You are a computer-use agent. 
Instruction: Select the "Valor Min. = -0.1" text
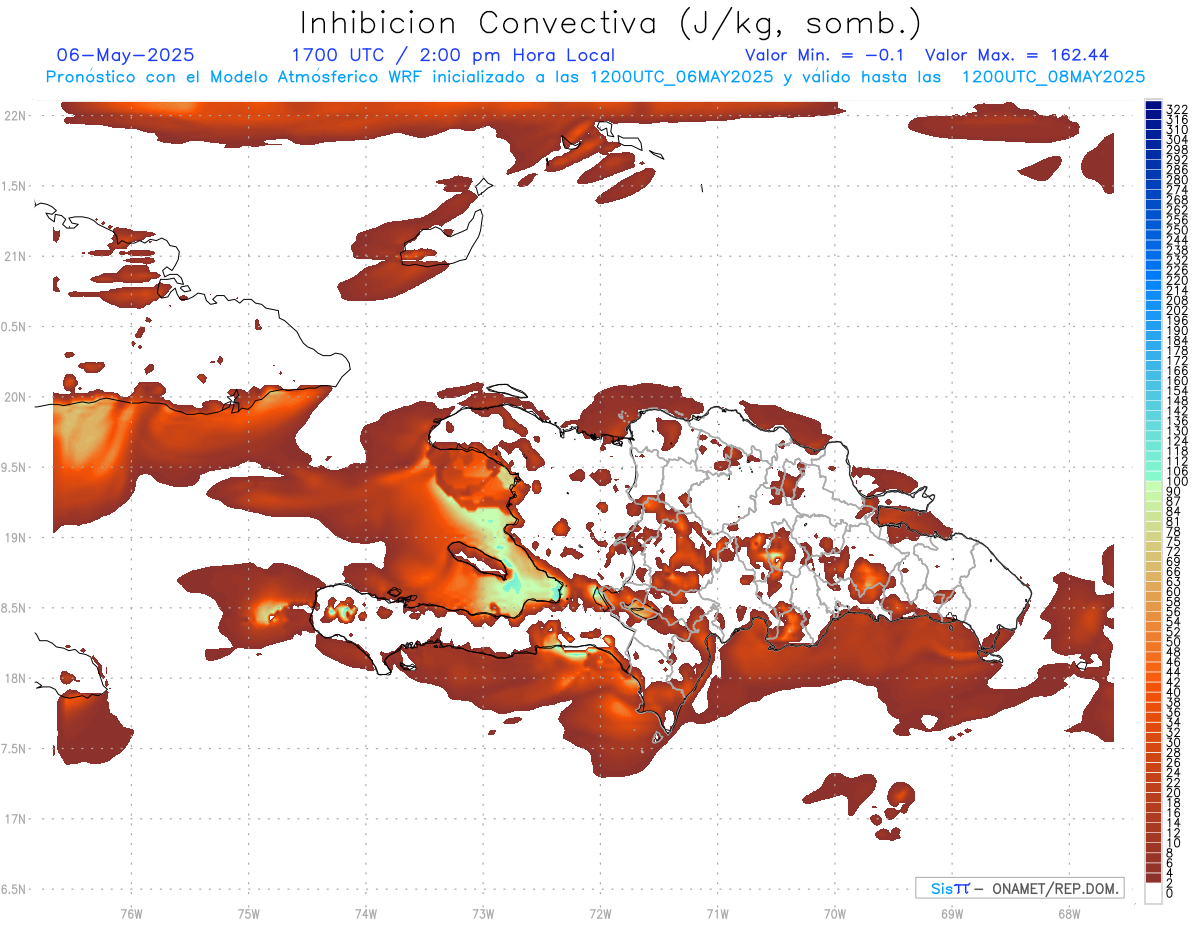825,55
